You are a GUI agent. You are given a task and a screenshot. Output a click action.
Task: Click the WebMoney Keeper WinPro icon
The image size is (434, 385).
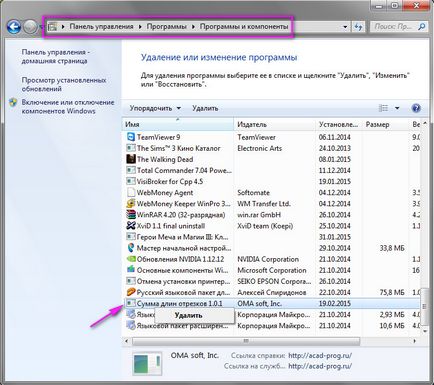click(x=131, y=204)
